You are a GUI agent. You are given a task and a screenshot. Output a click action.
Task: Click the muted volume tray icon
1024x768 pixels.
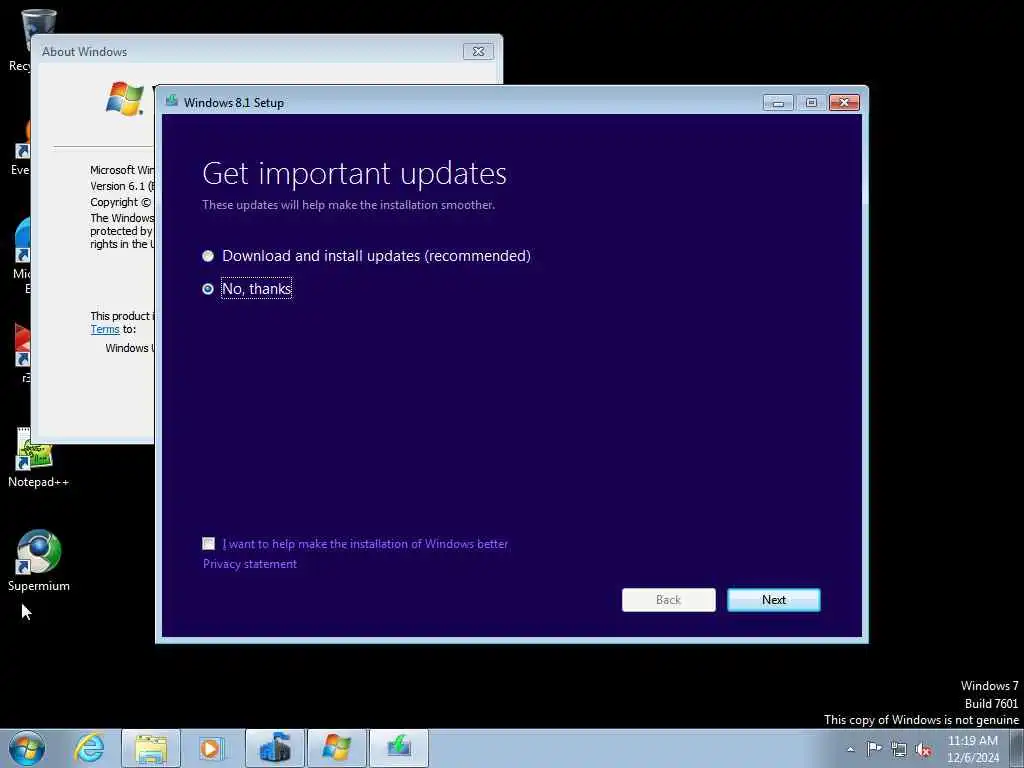(923, 749)
